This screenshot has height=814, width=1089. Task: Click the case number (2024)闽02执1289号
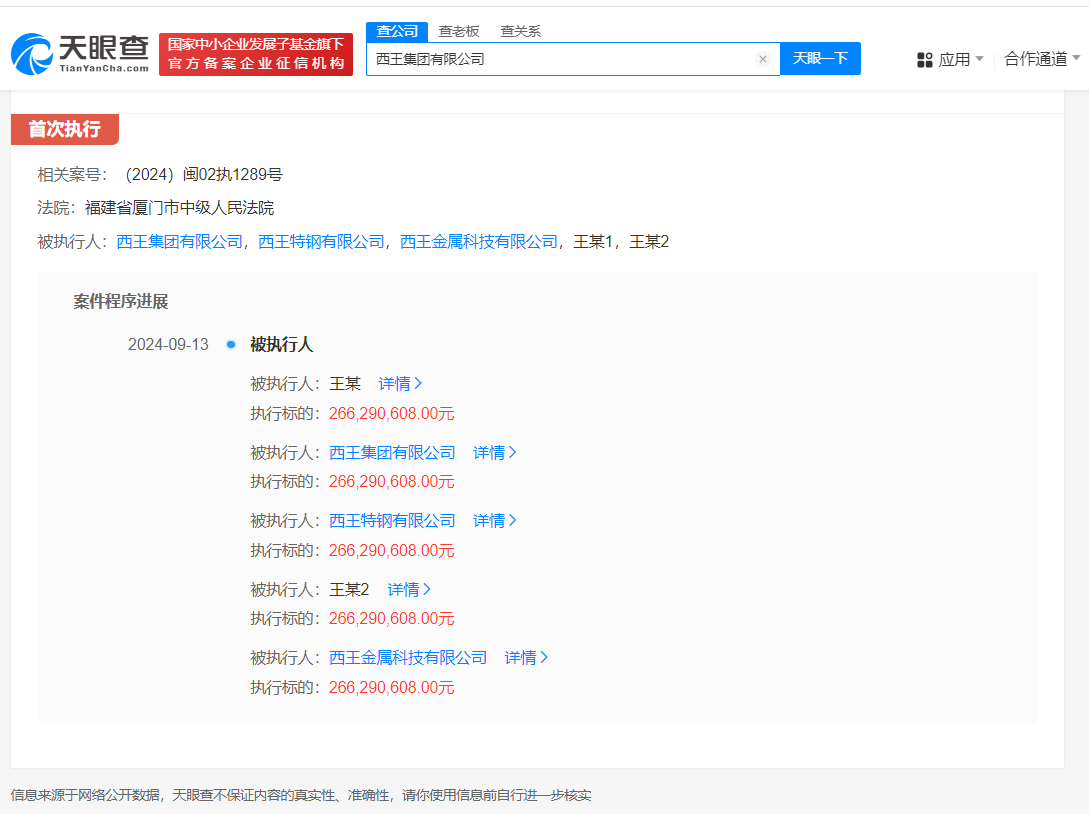pyautogui.click(x=204, y=174)
